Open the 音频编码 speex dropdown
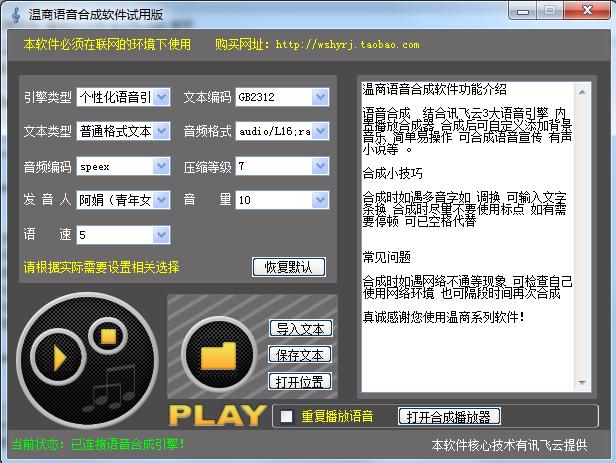The image size is (616, 463). (161, 166)
